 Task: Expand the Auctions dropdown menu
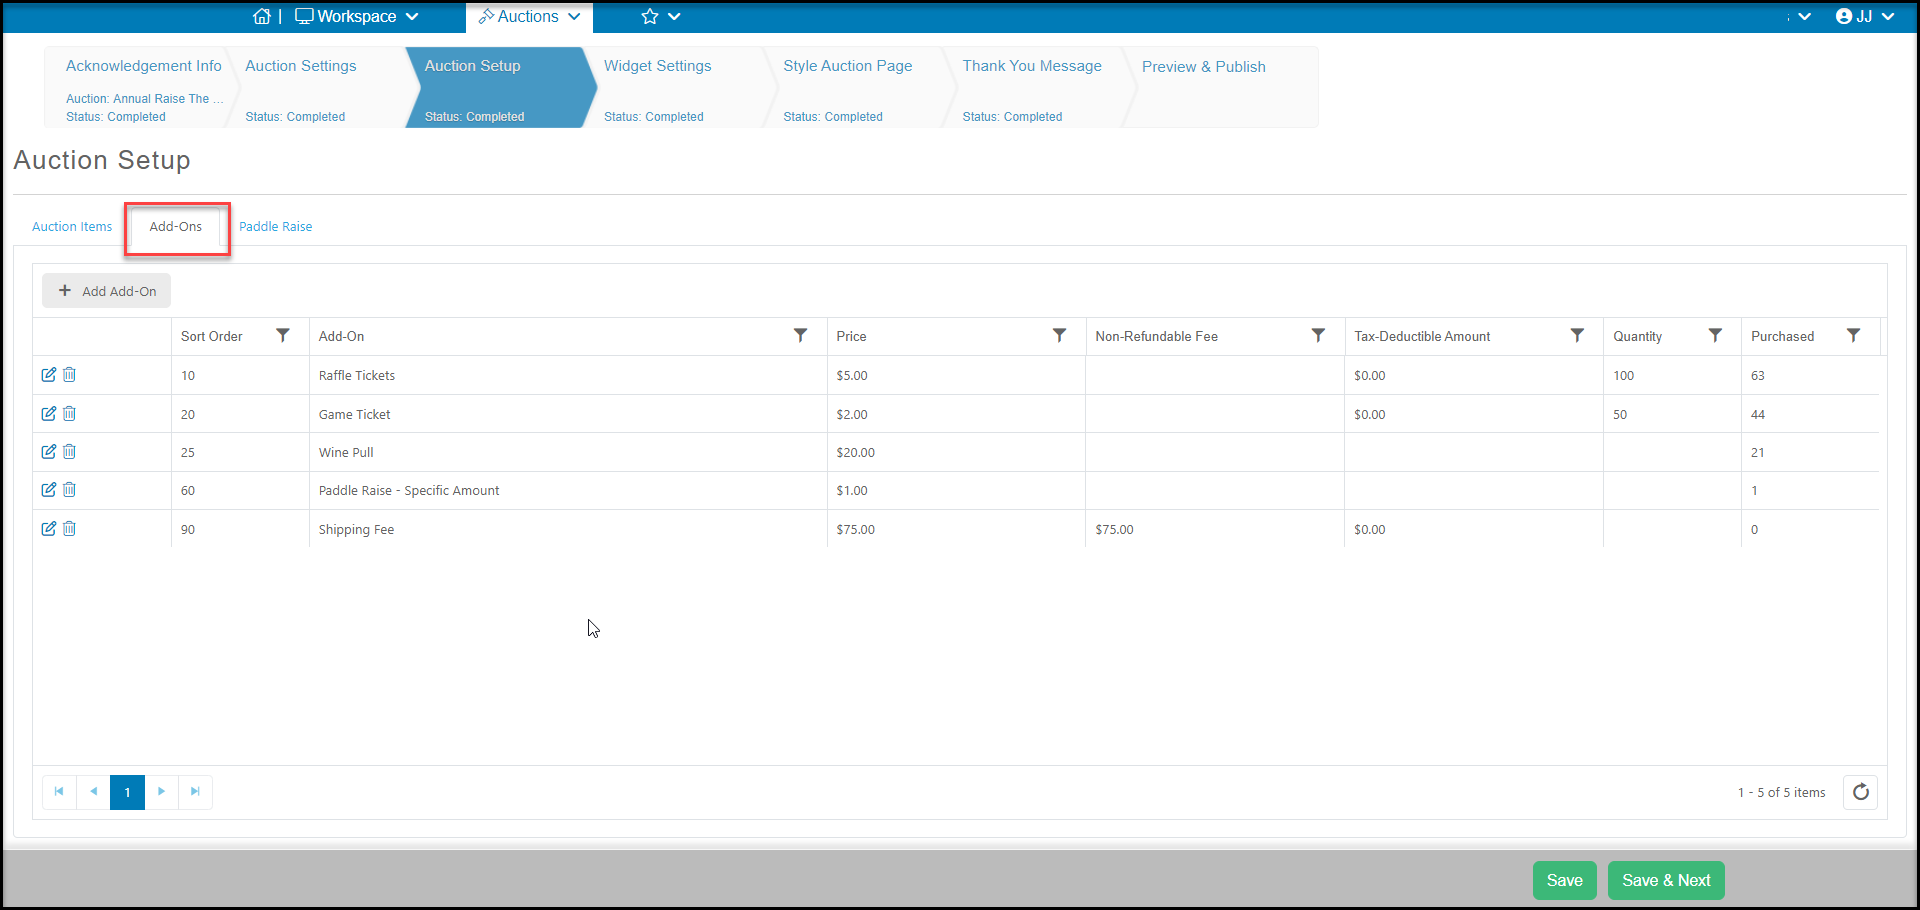tap(529, 16)
